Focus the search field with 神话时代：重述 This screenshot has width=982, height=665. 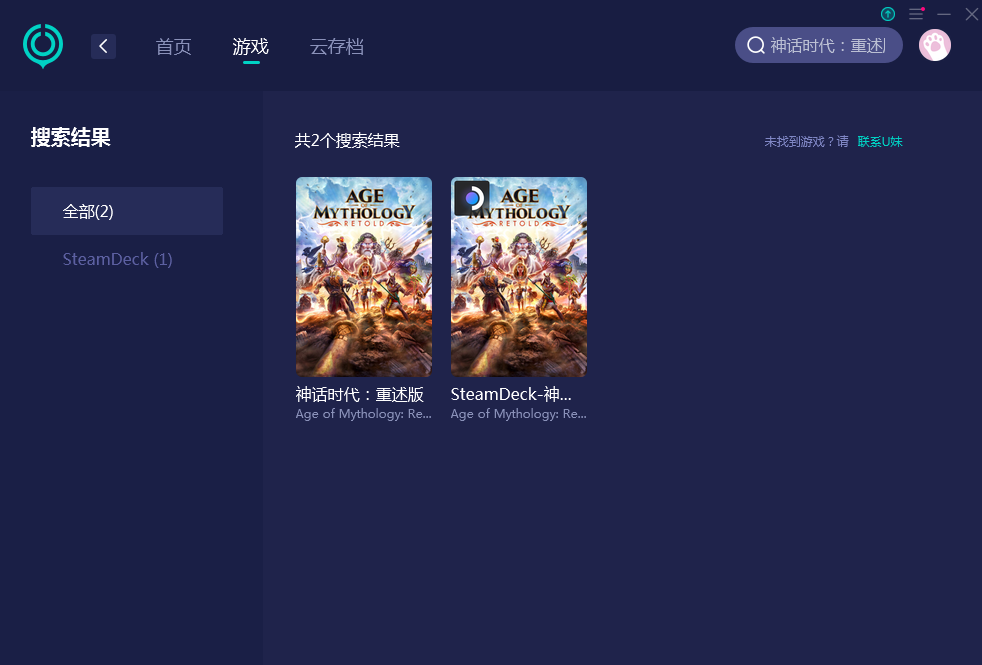819,45
